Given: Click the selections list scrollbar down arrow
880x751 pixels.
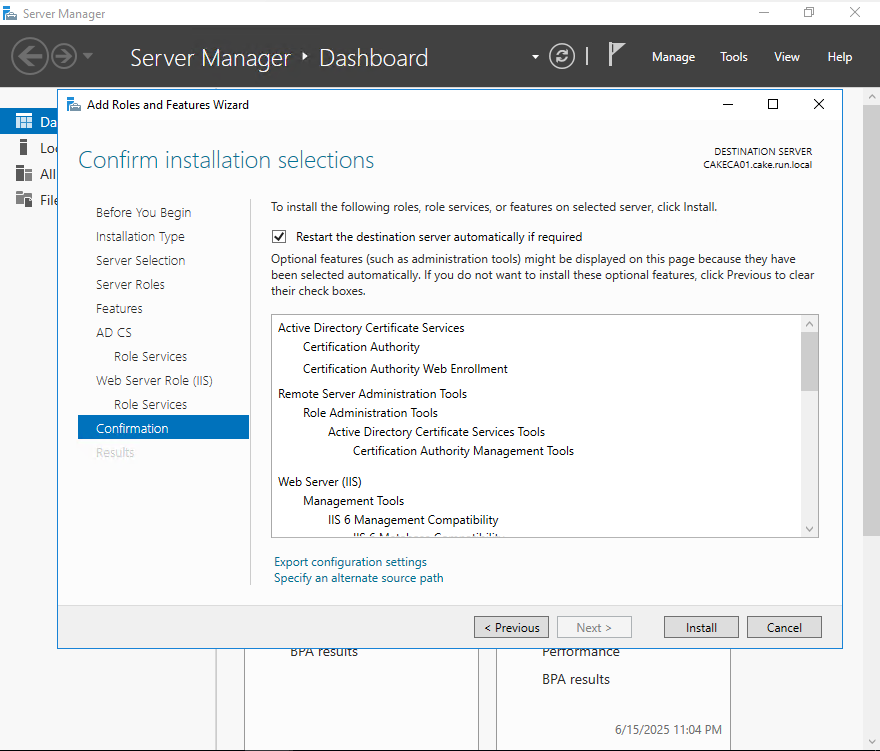Looking at the screenshot, I should pos(810,529).
